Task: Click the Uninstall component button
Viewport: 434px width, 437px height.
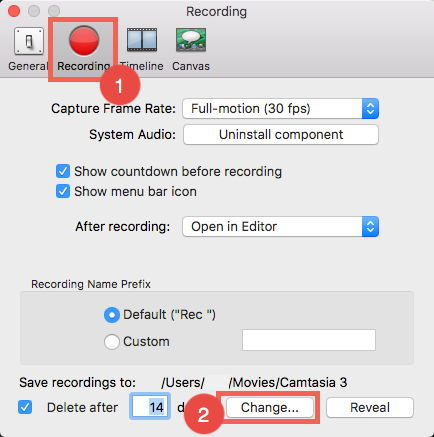Action: pos(281,135)
